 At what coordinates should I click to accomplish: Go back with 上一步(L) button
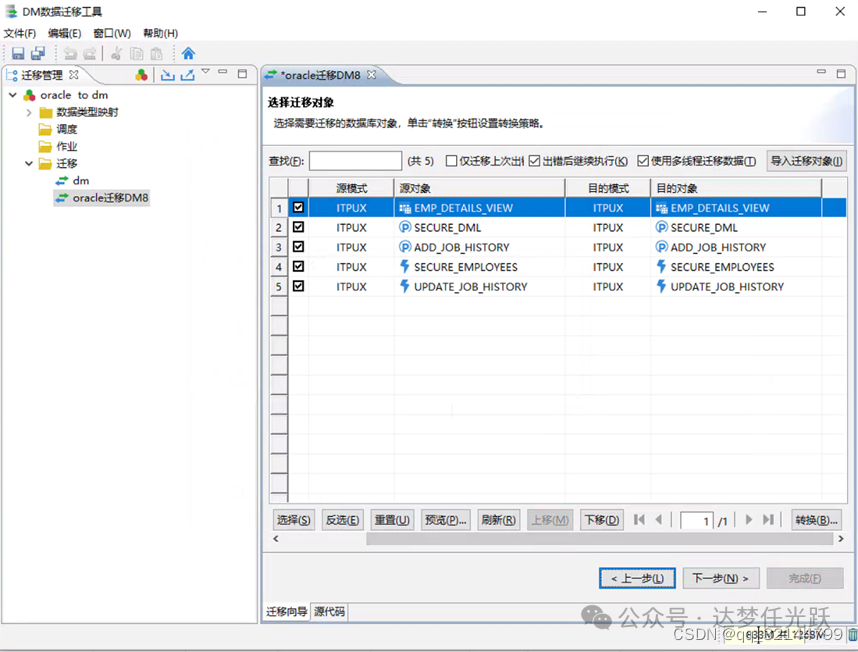[x=637, y=578]
